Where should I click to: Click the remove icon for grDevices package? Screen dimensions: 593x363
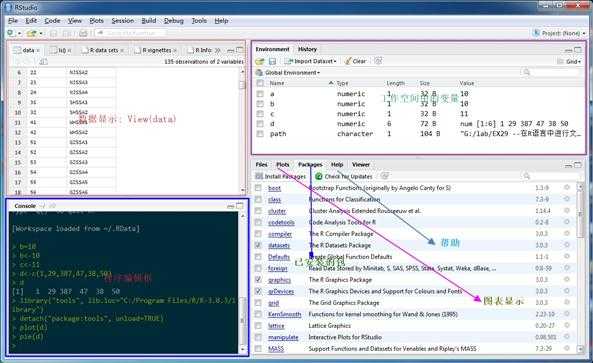(x=567, y=291)
